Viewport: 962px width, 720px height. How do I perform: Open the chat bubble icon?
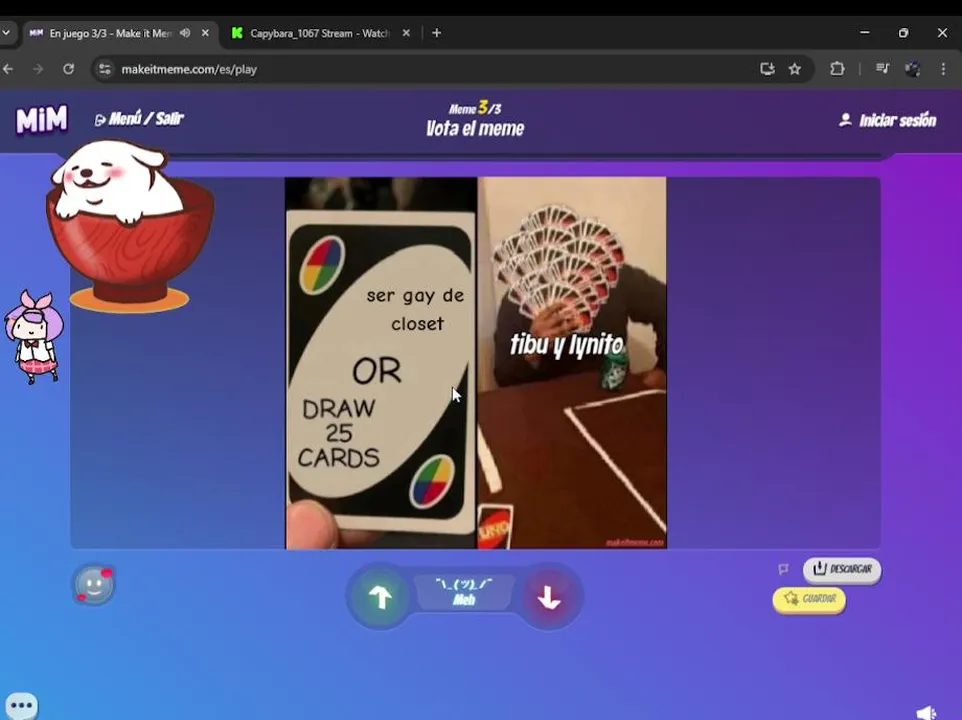click(x=21, y=705)
